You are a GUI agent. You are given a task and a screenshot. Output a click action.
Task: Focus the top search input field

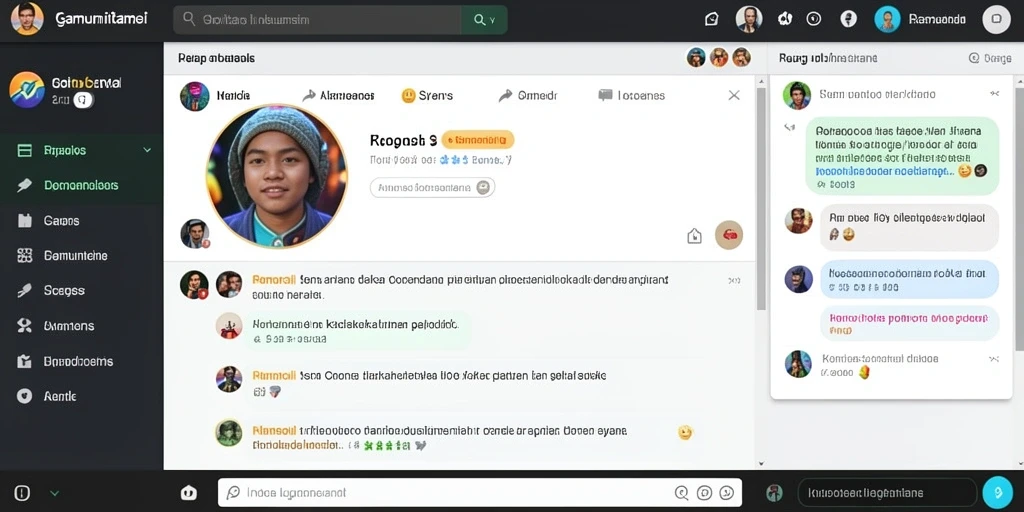pos(317,20)
